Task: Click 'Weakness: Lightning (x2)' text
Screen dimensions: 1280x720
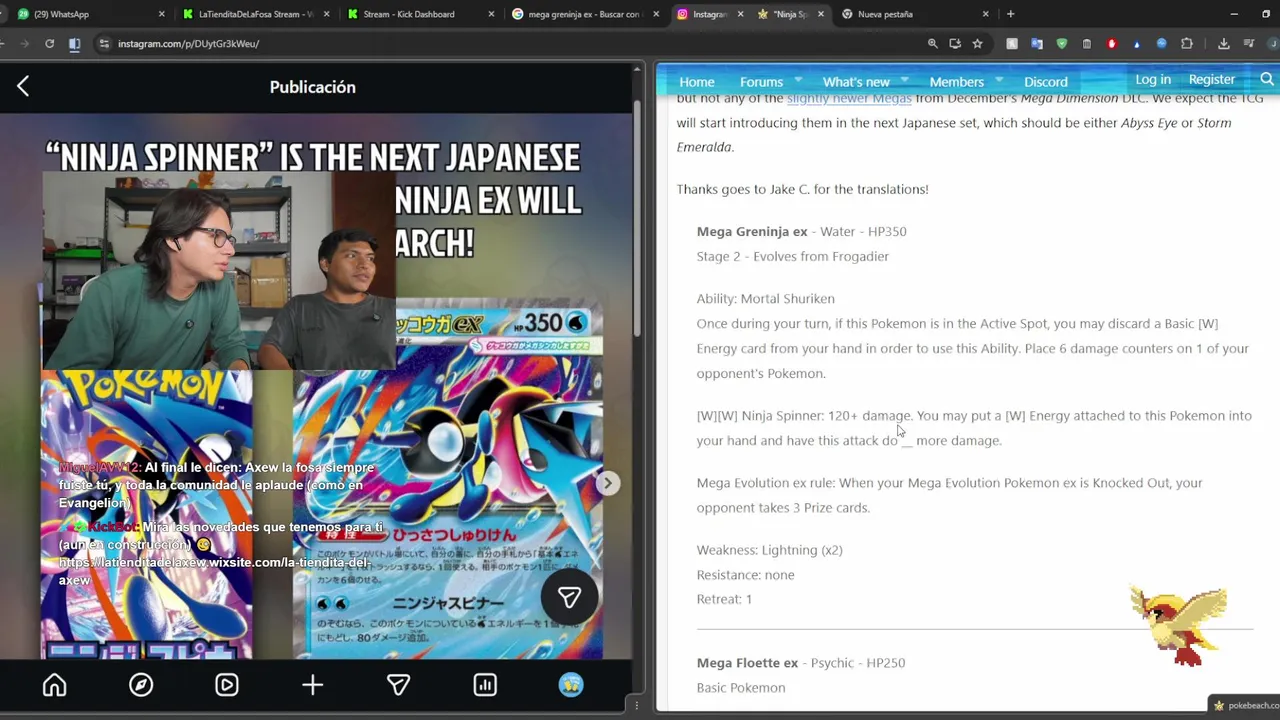Action: 770,550
